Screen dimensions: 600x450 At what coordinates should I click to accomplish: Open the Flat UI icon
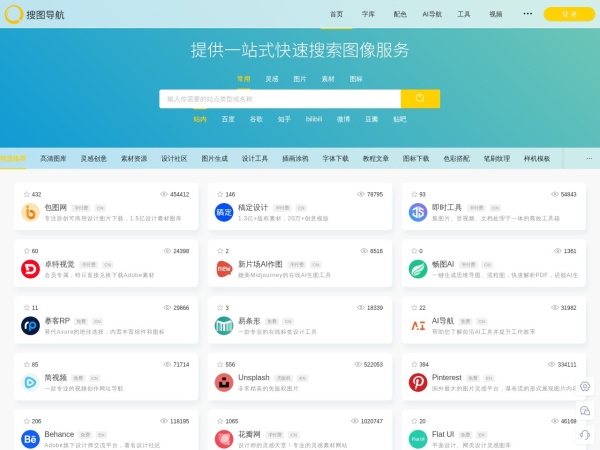(x=418, y=439)
